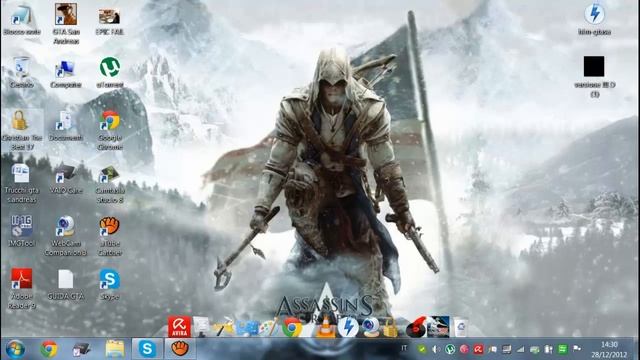
Task: Launch Adobe Reader 9 desktop shortcut
Action: pyautogui.click(x=22, y=288)
